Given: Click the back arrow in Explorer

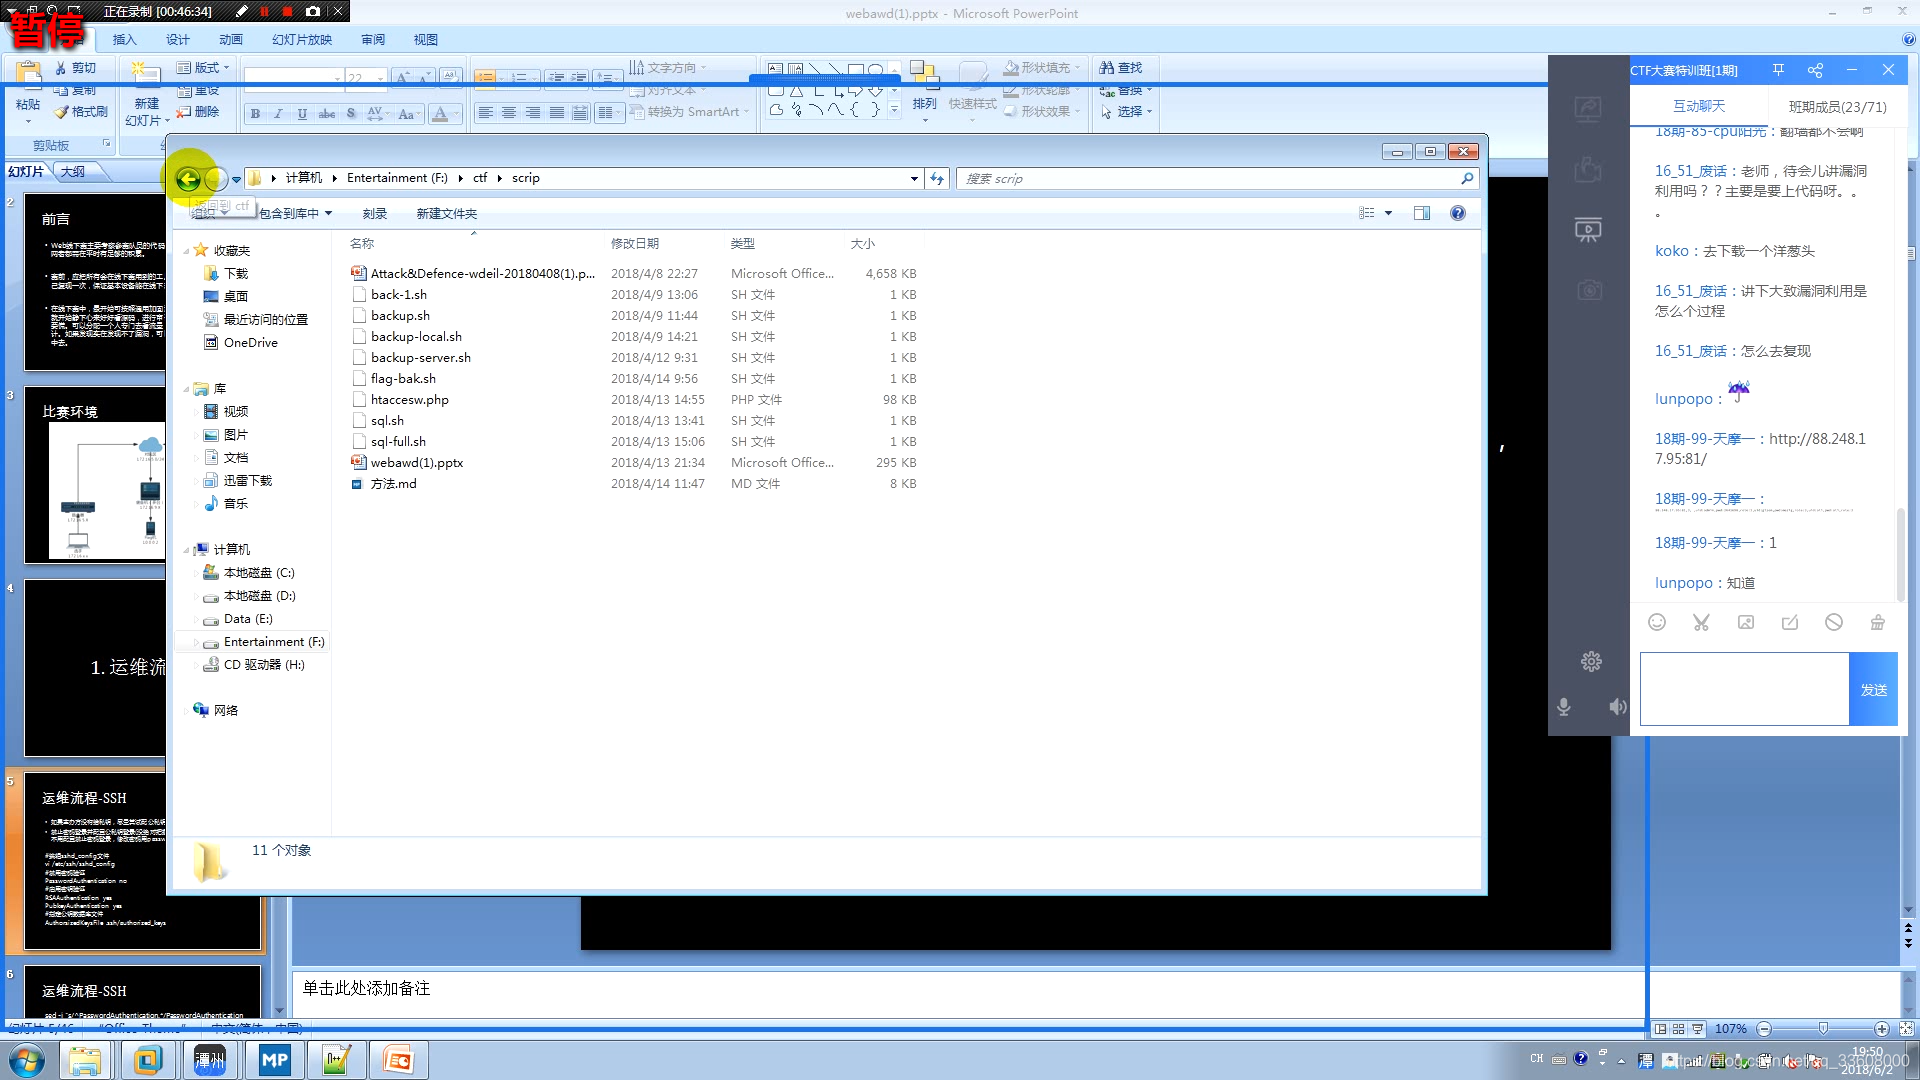Looking at the screenshot, I should click(188, 179).
